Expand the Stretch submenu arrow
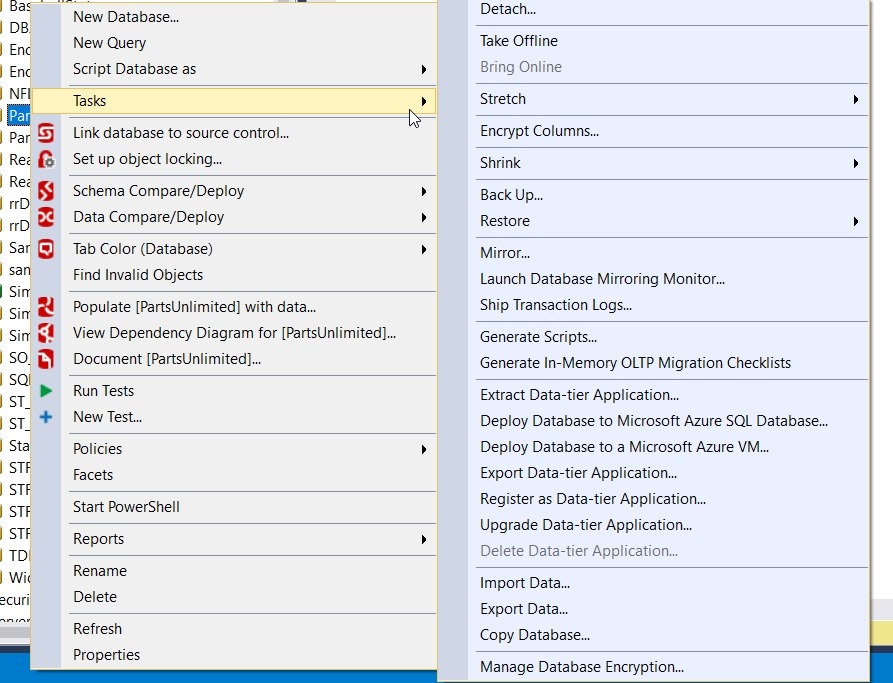The image size is (893, 683). click(x=856, y=99)
